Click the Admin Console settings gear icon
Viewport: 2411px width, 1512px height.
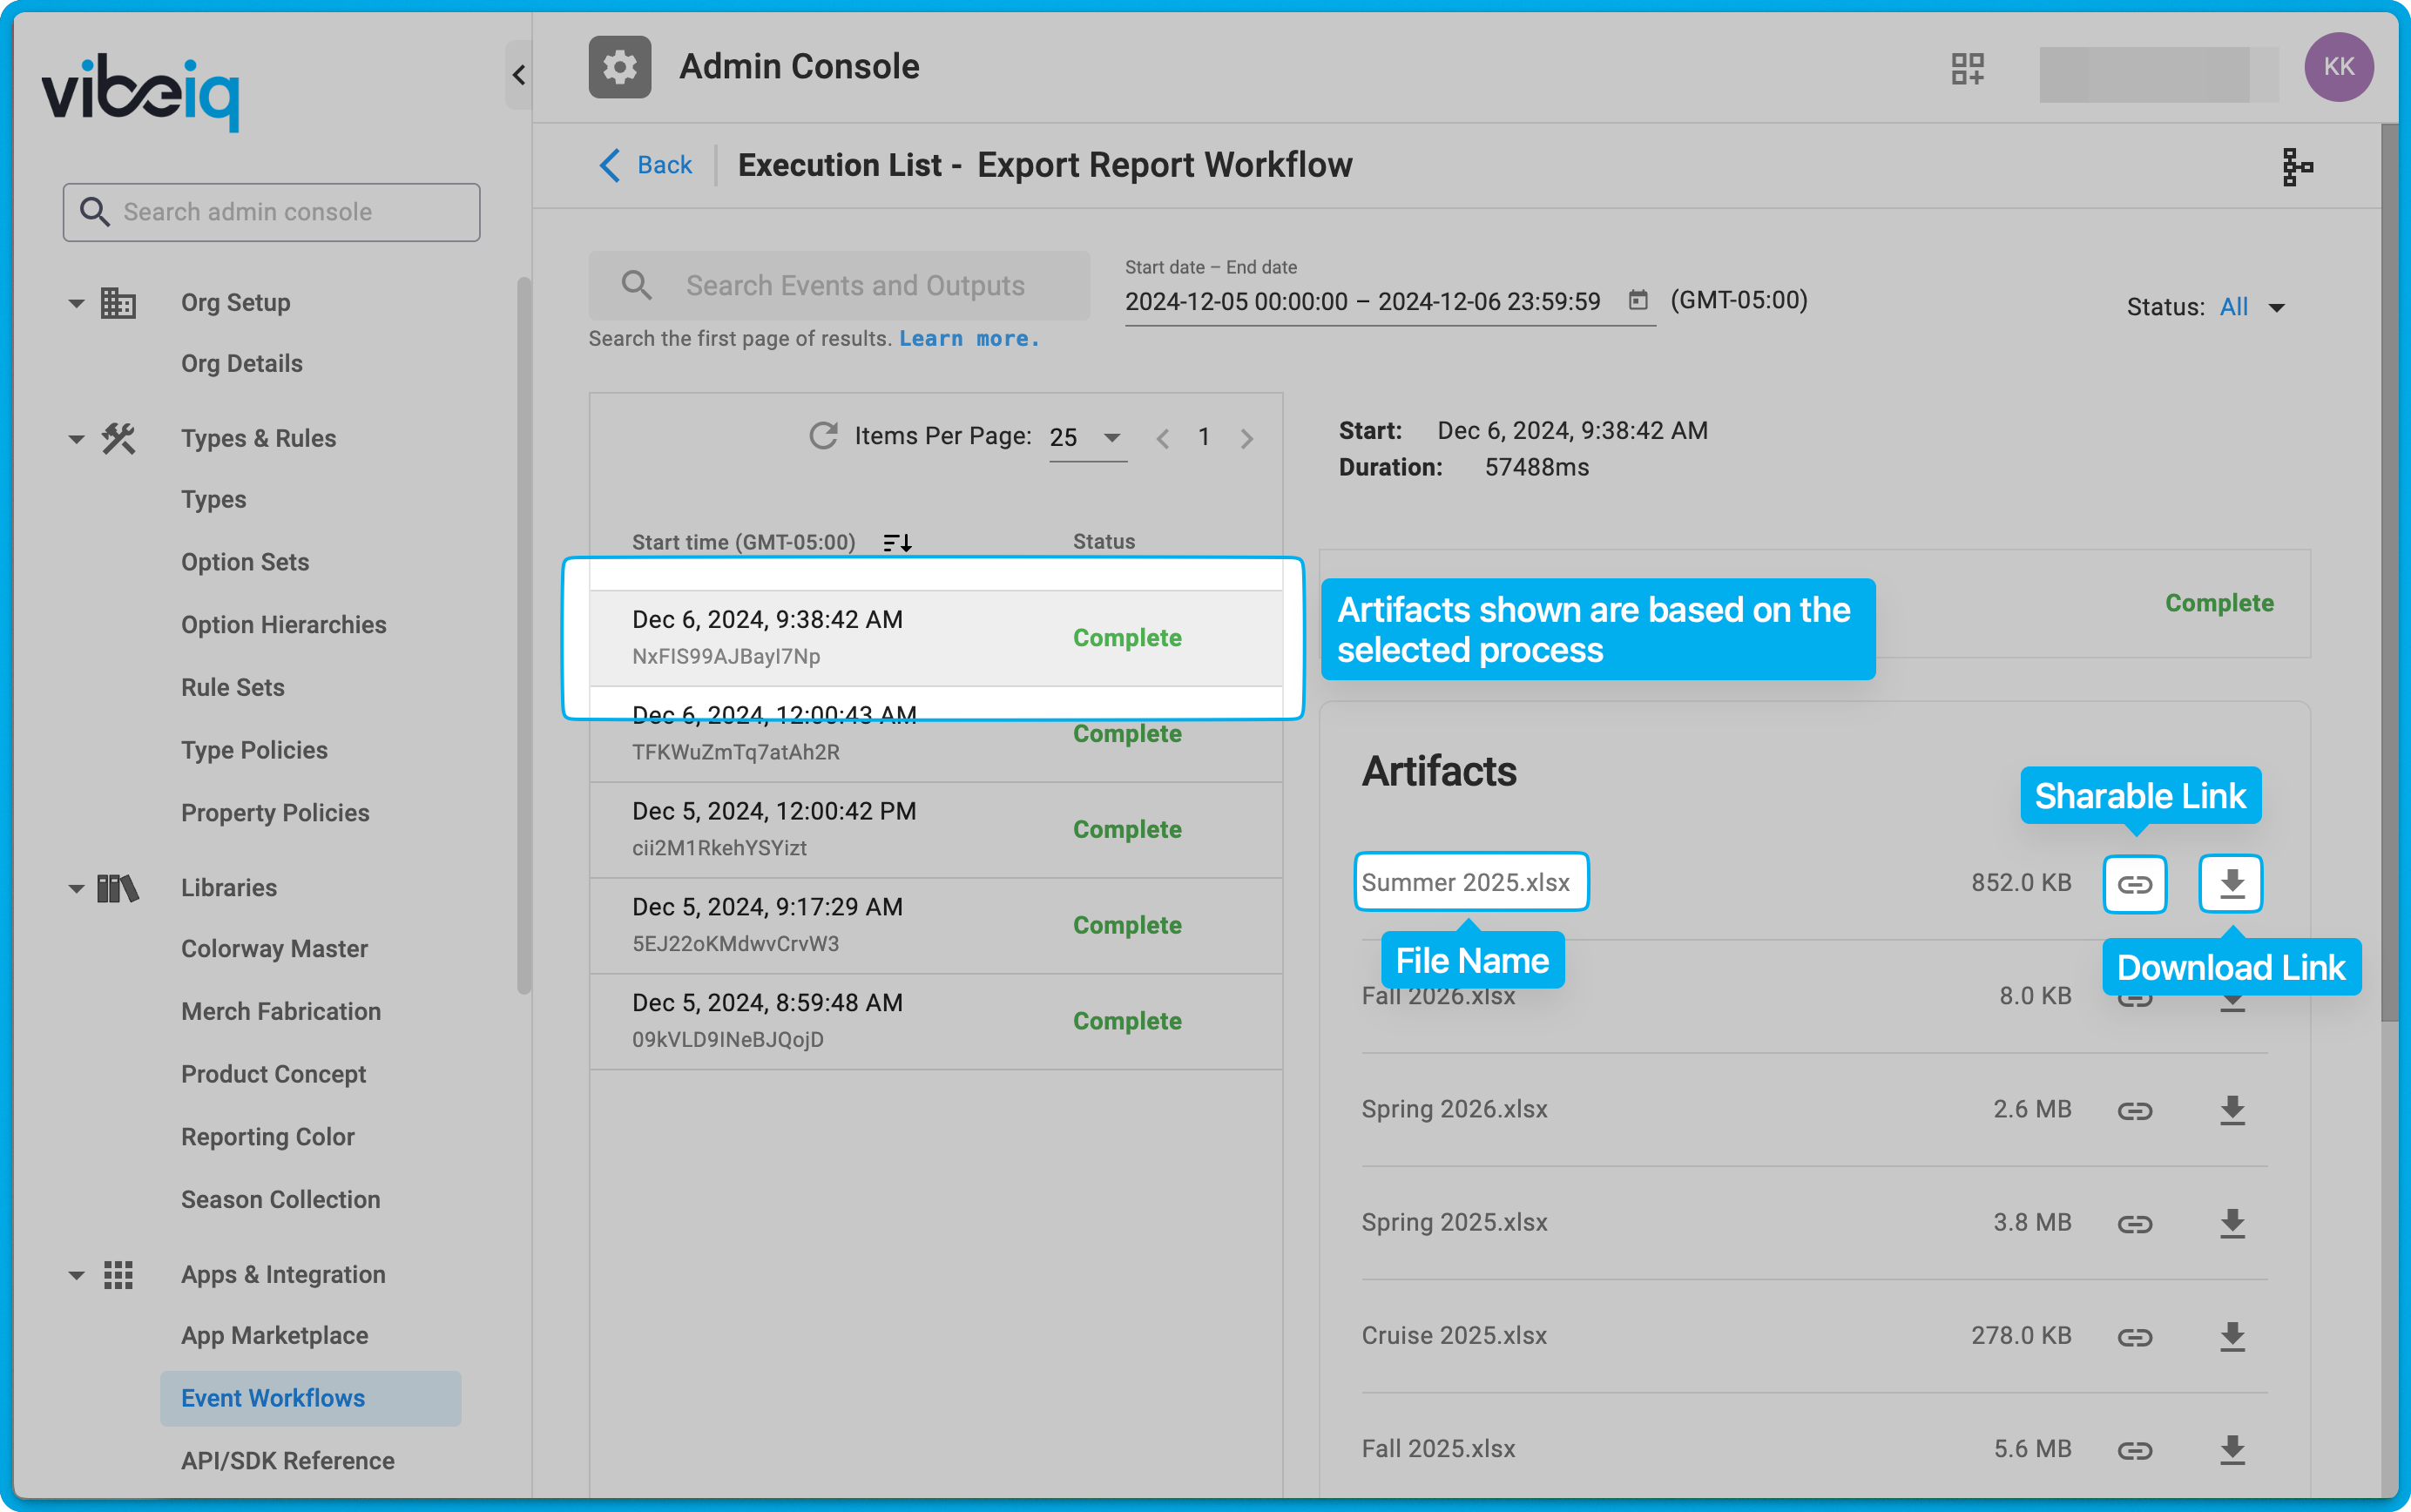[x=620, y=66]
